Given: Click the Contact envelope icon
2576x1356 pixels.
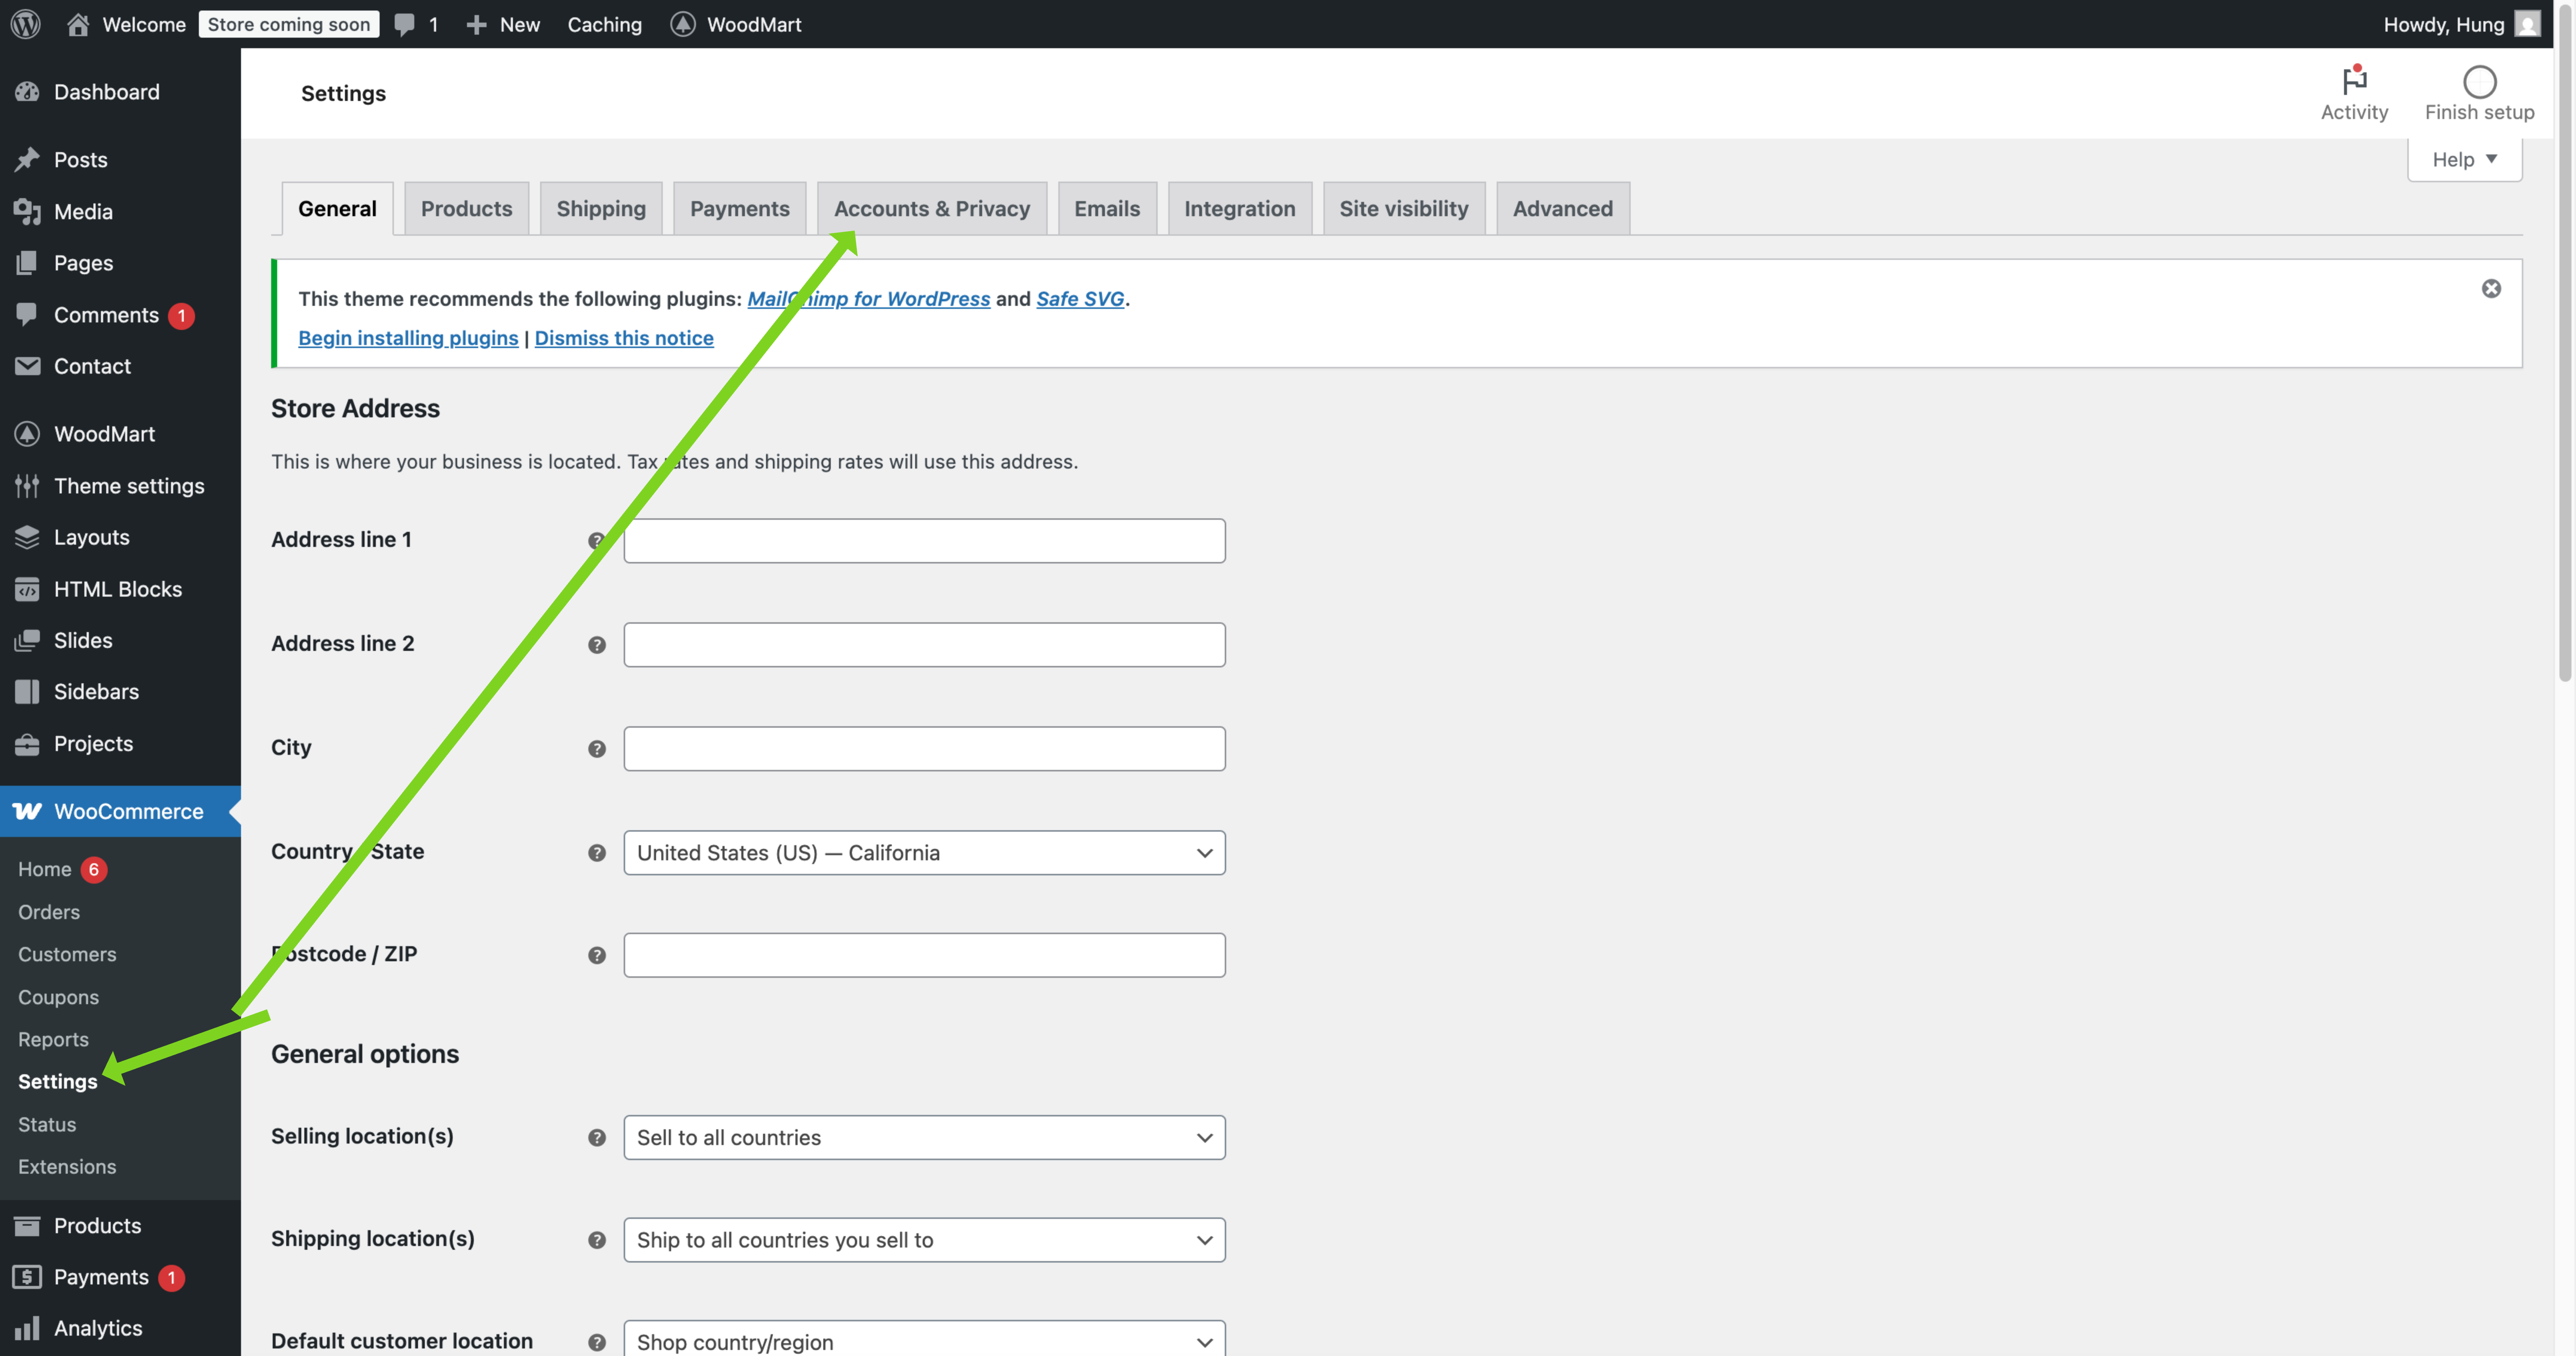Looking at the screenshot, I should (27, 366).
